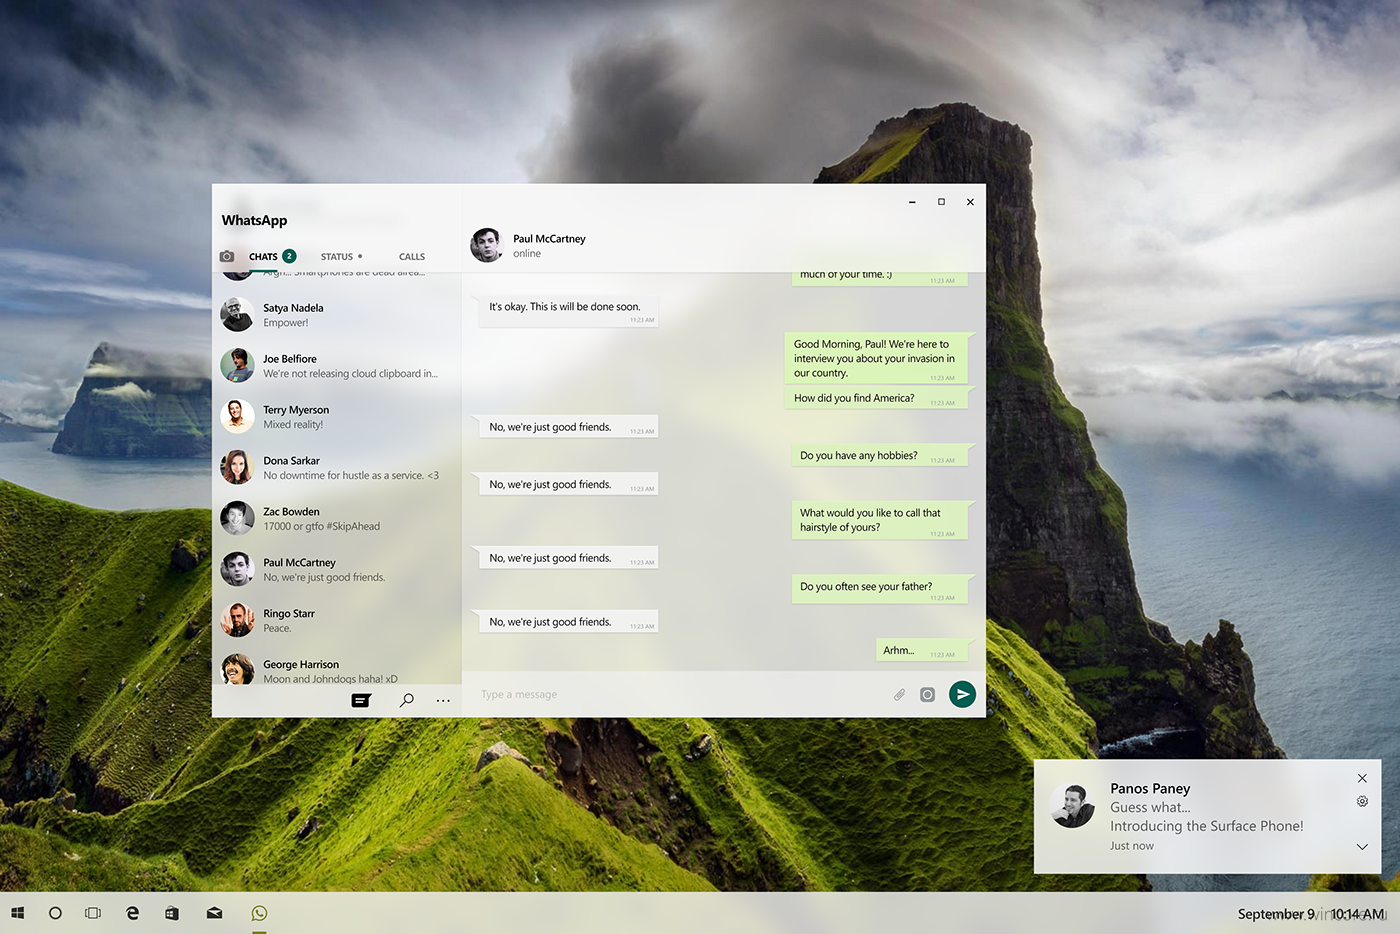Open the Joe Belfiore chat
Image resolution: width=1400 pixels, height=934 pixels.
(x=337, y=366)
